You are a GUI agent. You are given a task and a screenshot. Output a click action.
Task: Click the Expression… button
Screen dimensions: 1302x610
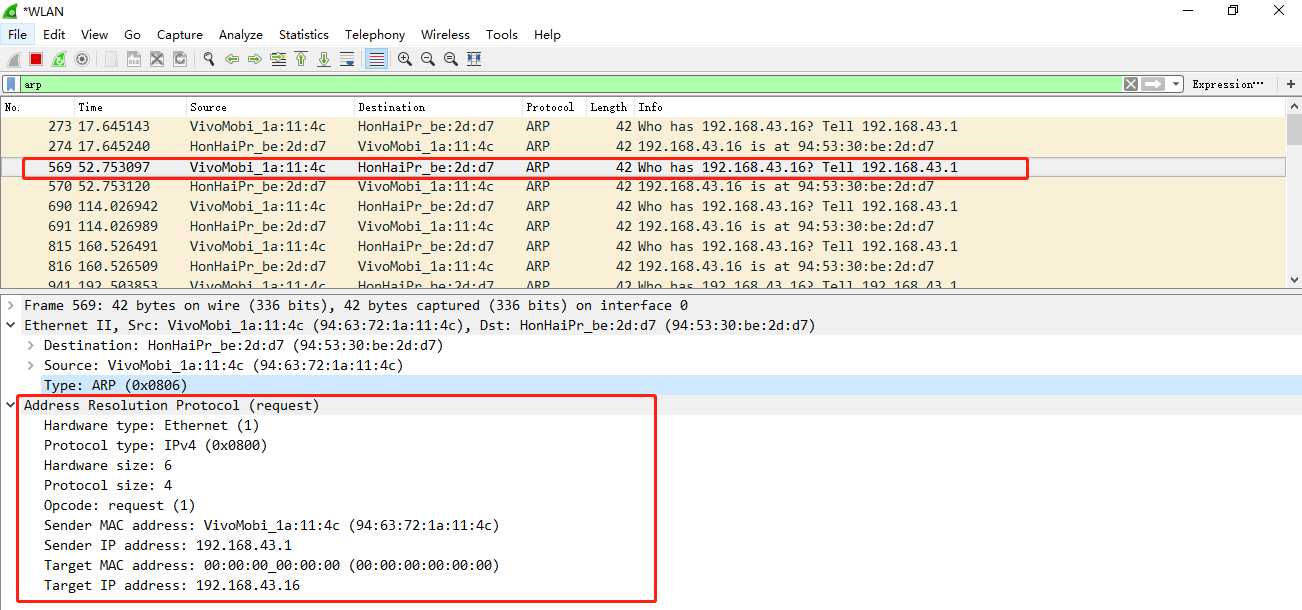pos(1228,84)
